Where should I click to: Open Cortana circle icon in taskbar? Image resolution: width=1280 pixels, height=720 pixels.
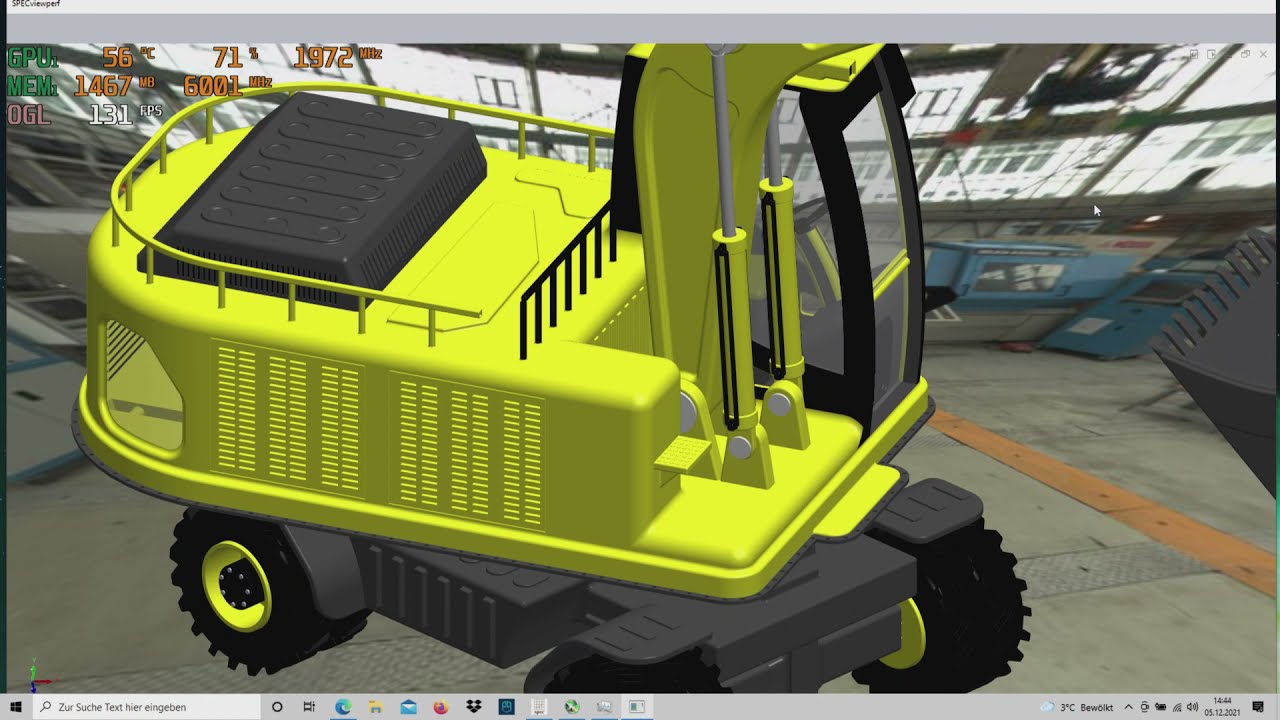[x=277, y=707]
